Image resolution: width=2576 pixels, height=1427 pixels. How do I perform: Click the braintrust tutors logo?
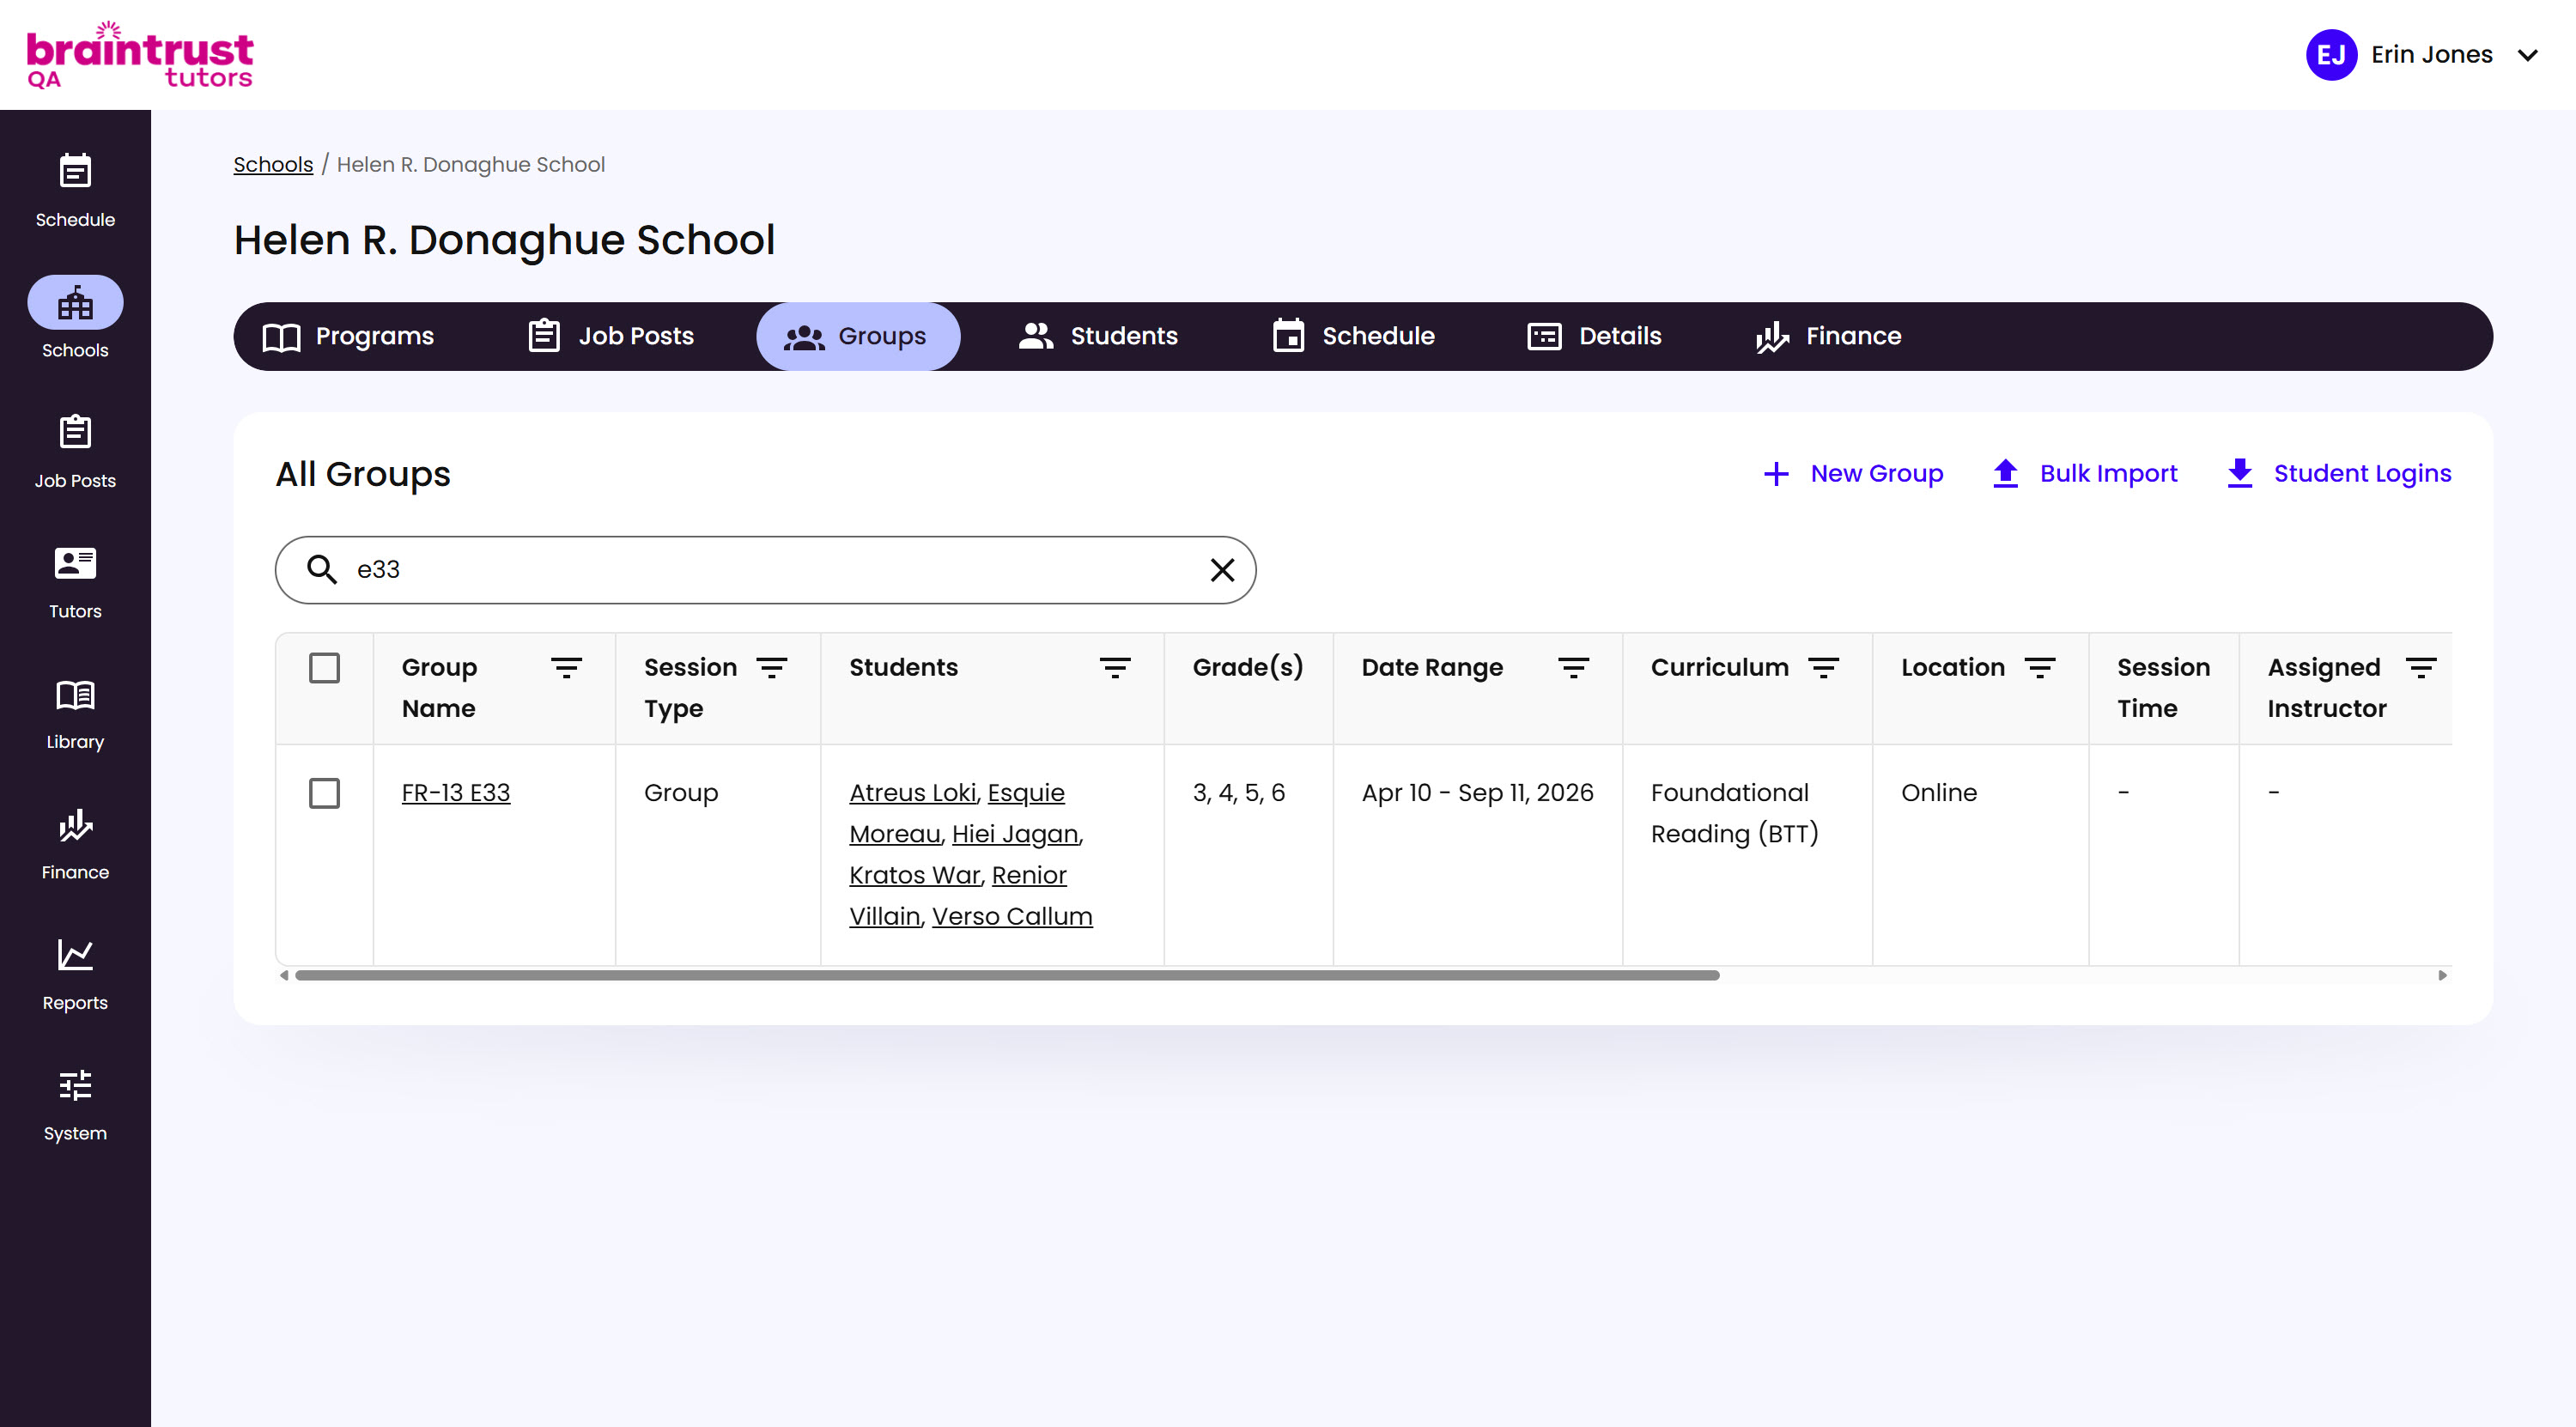coord(139,55)
